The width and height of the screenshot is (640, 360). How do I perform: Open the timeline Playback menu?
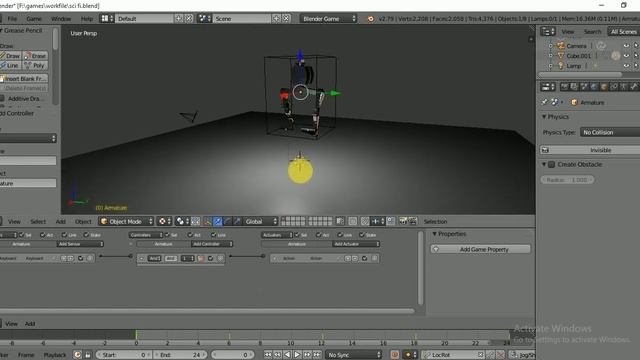pyautogui.click(x=55, y=355)
